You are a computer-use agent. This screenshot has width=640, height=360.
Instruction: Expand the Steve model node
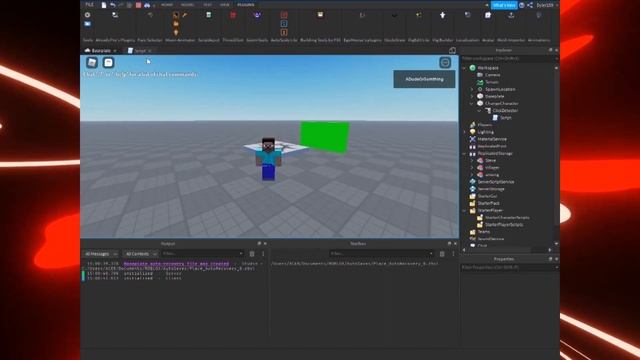coord(472,160)
